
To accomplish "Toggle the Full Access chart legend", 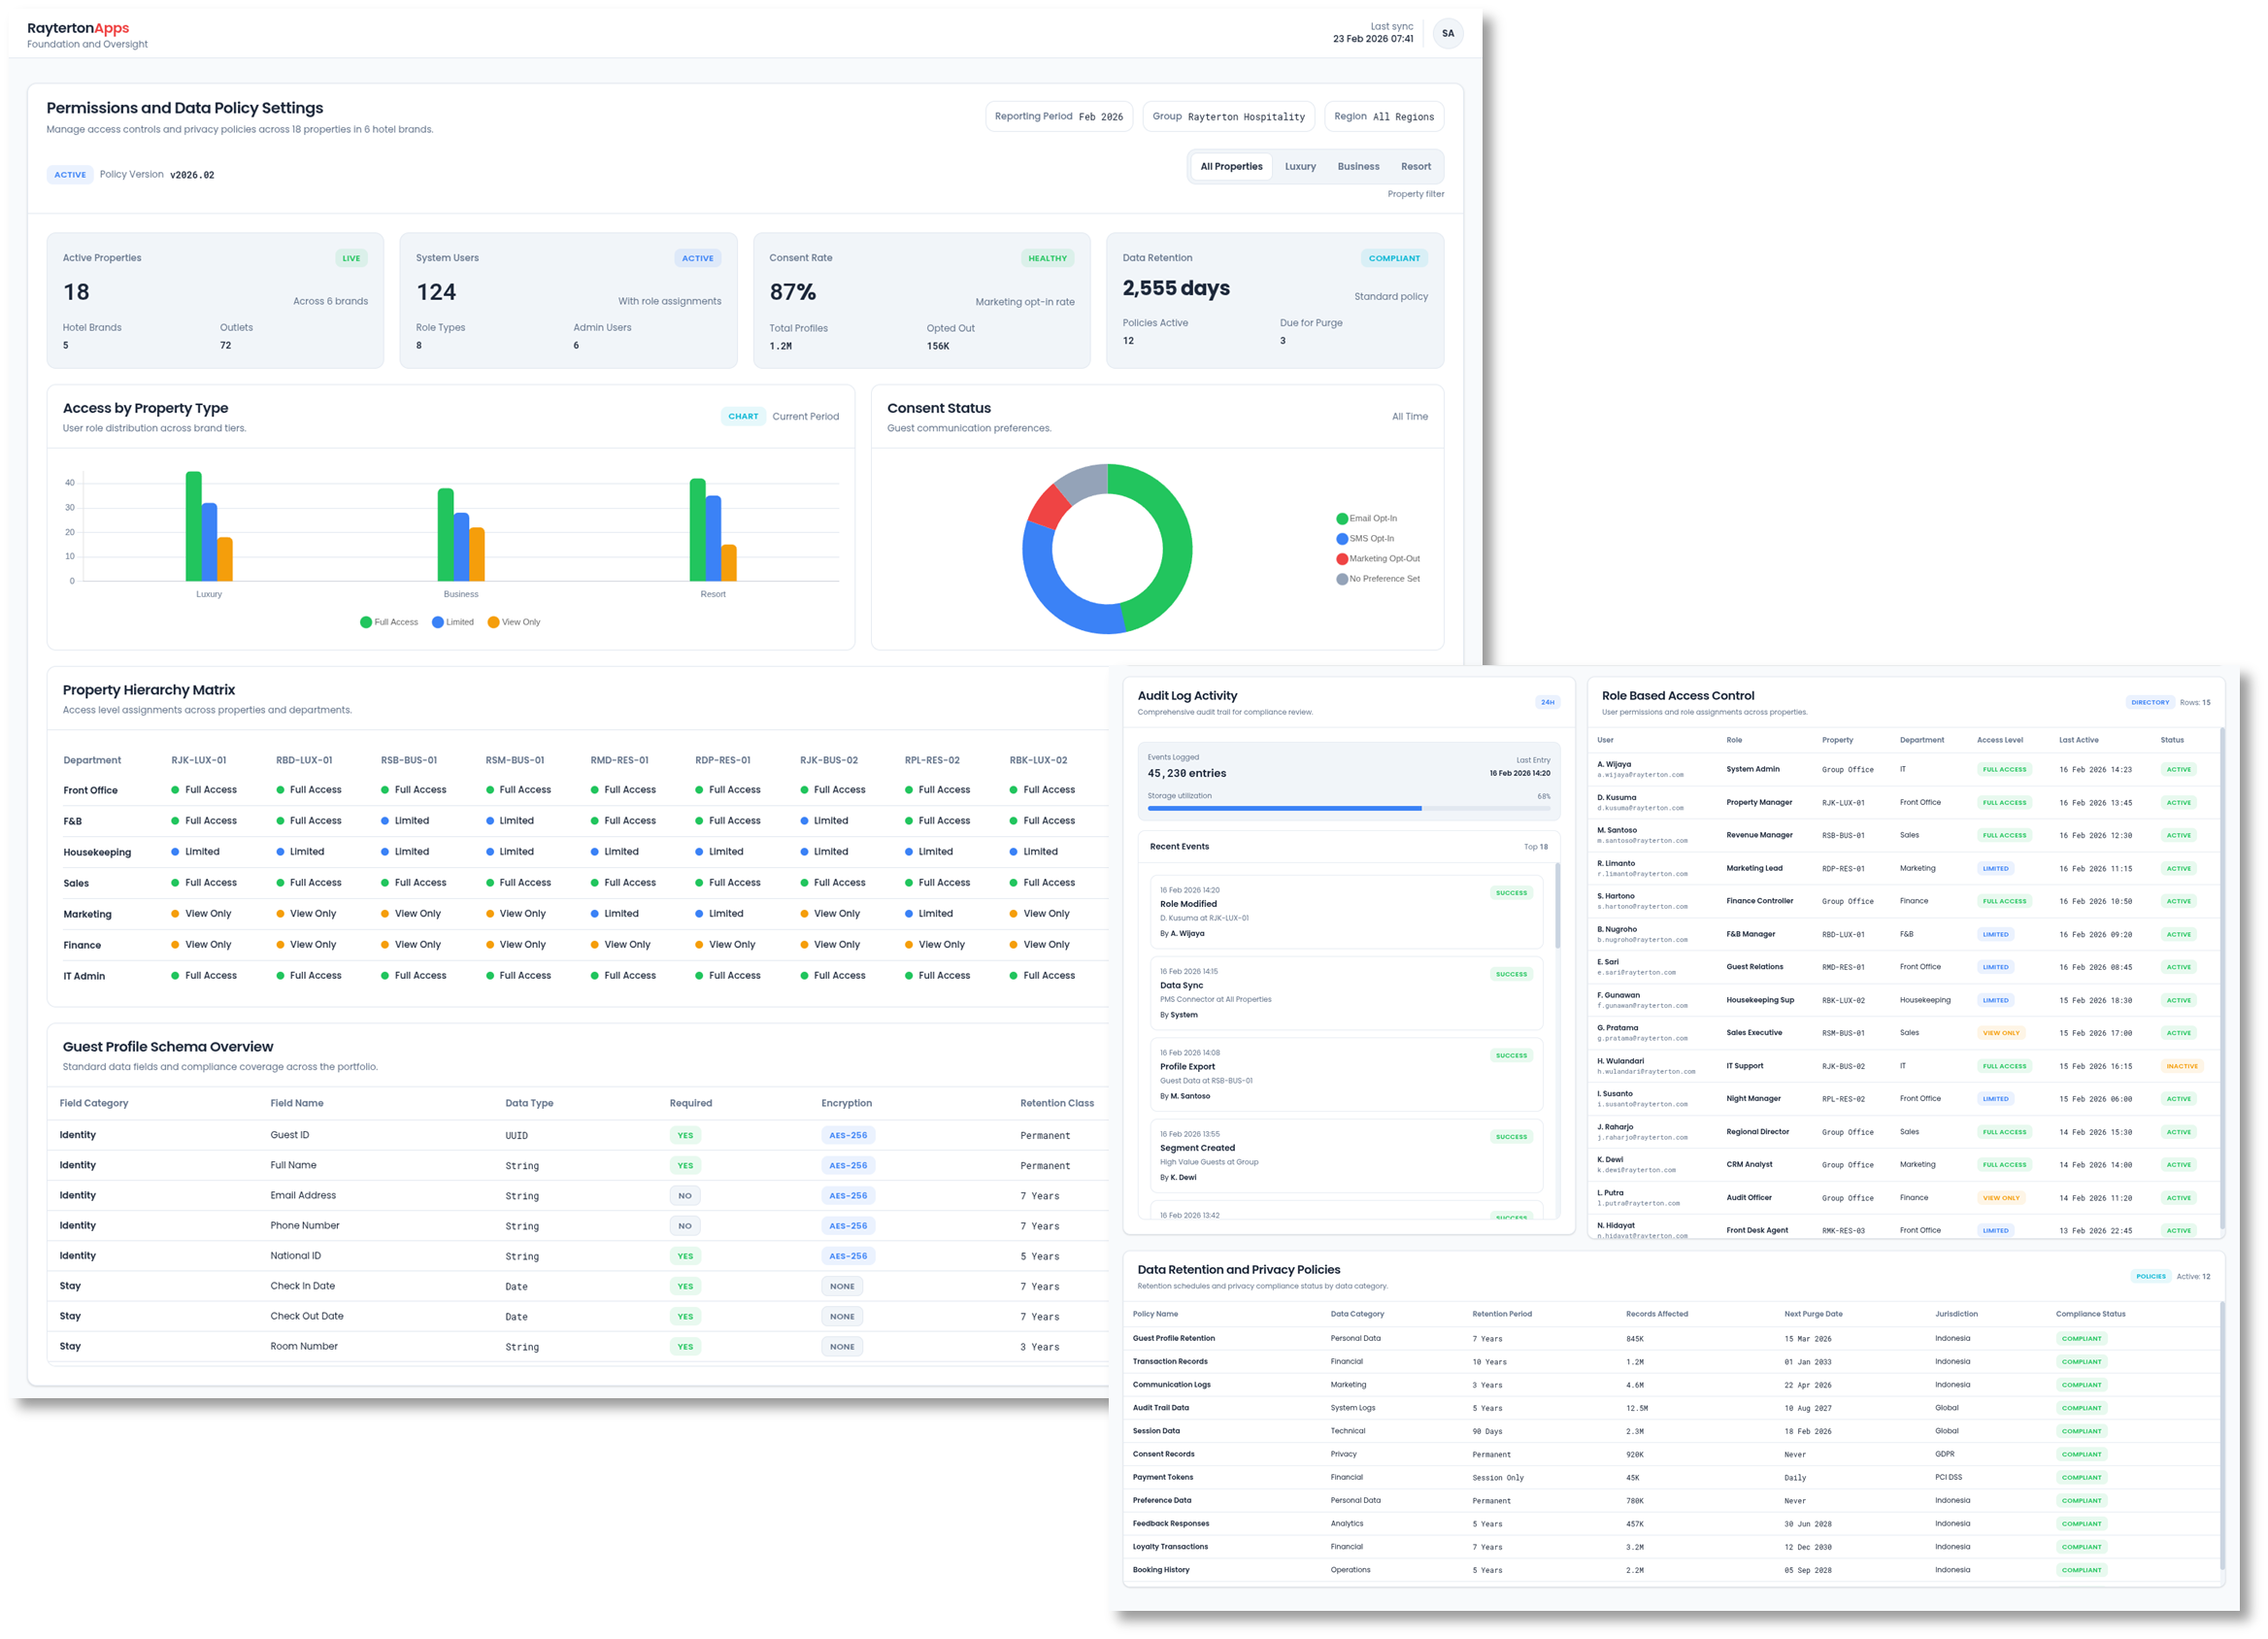I will [x=390, y=621].
